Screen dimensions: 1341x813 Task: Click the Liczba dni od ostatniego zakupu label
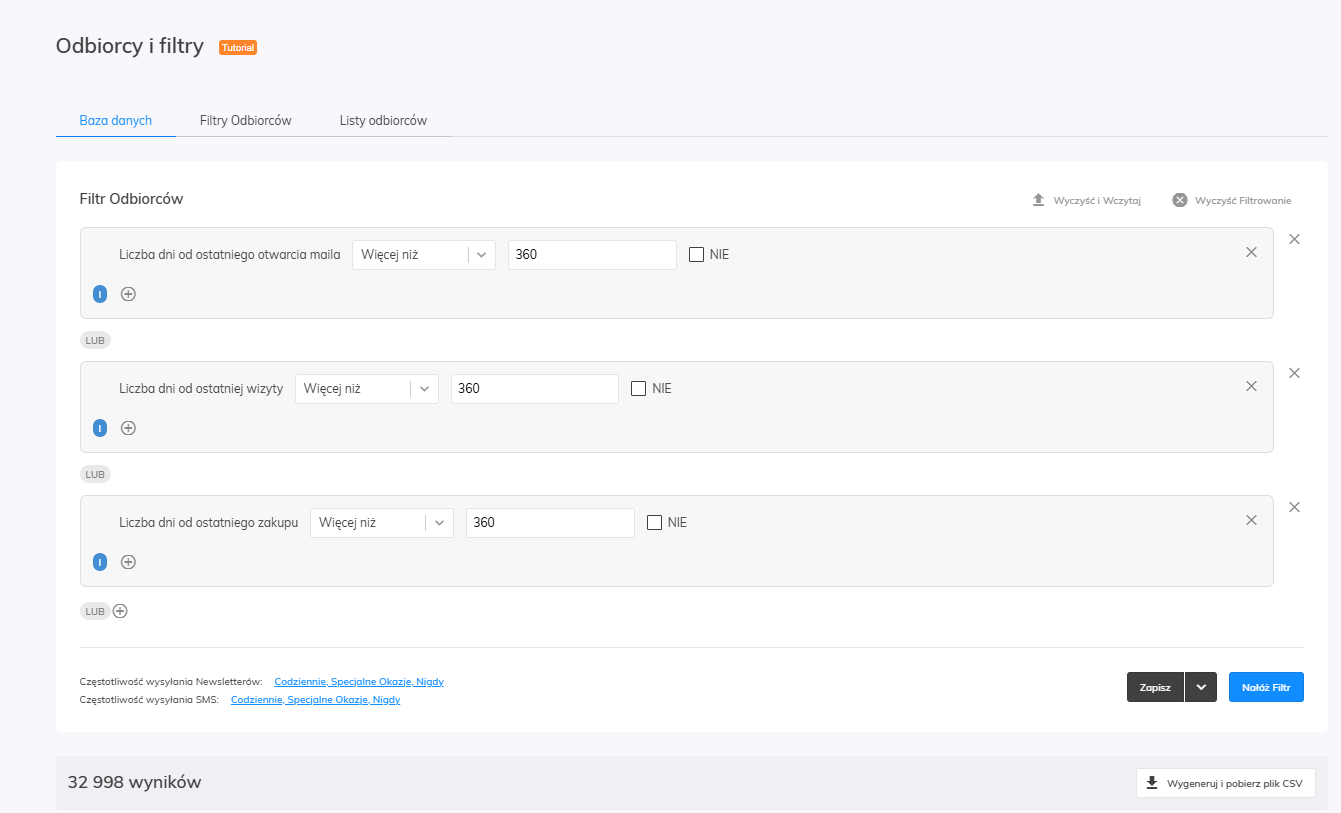tap(209, 523)
